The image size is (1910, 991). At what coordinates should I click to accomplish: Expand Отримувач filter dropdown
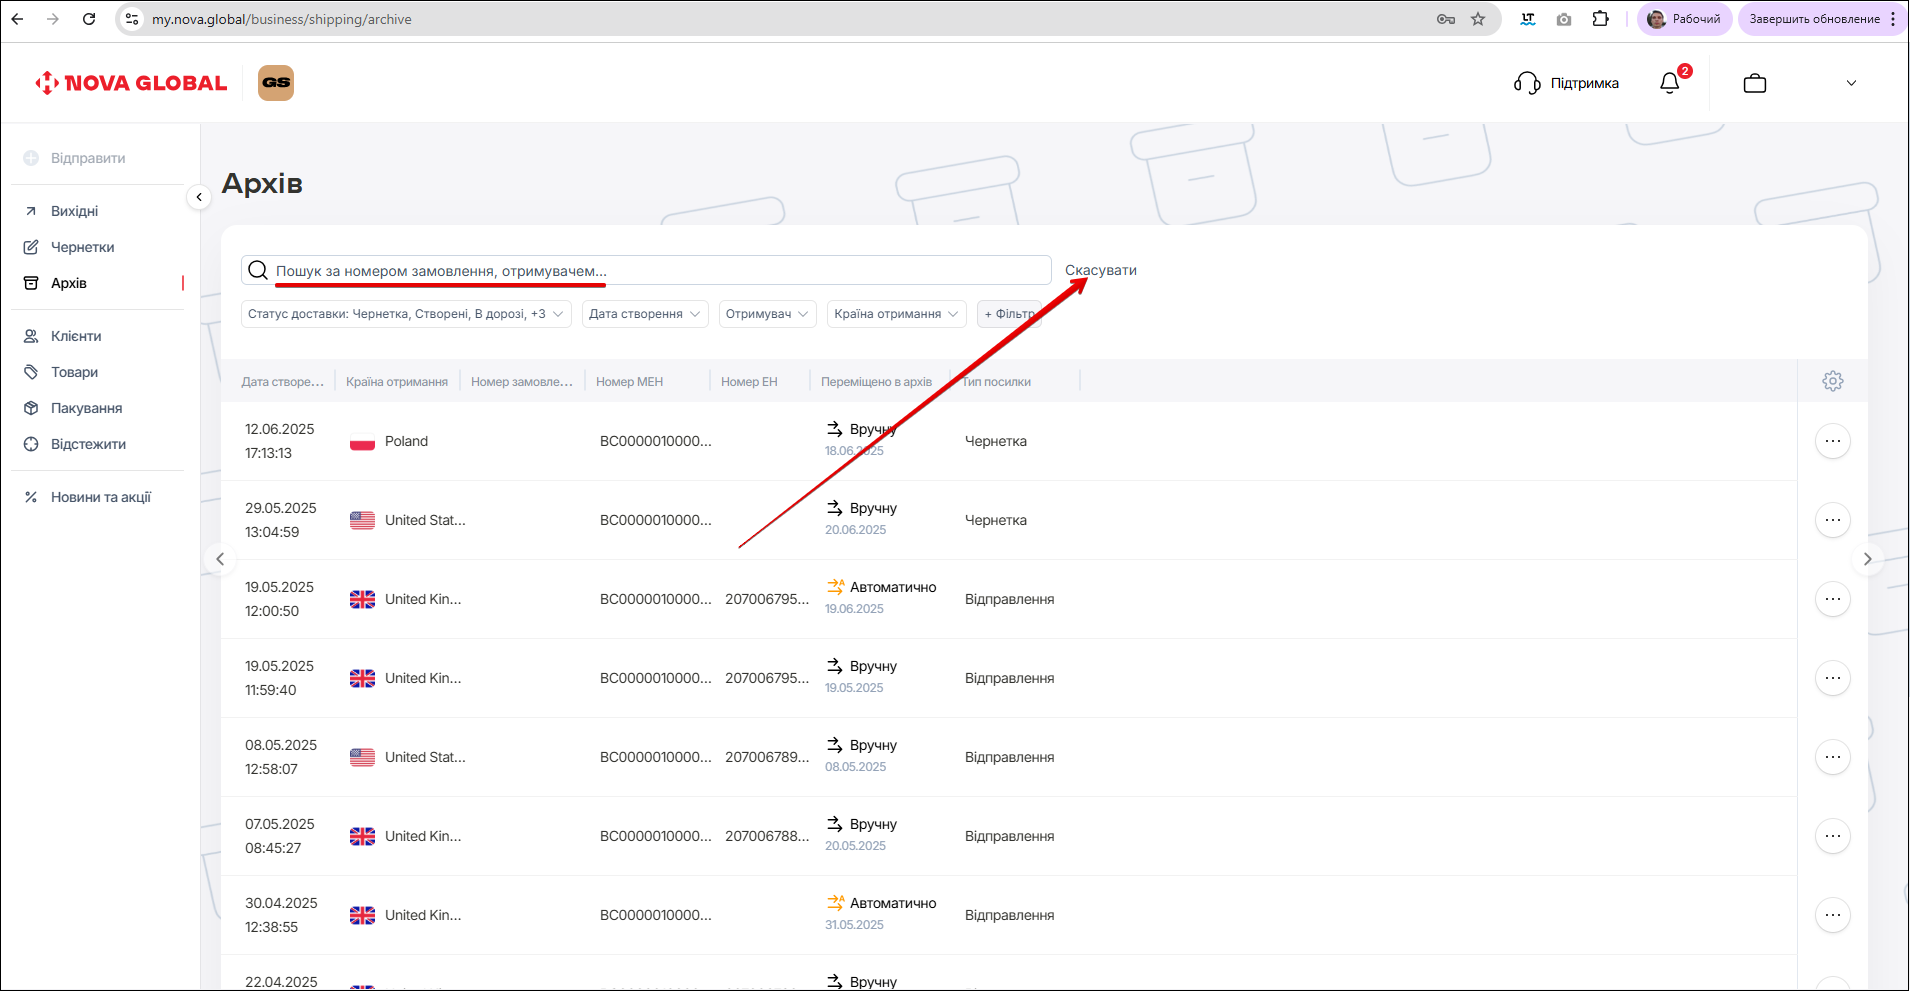[768, 314]
